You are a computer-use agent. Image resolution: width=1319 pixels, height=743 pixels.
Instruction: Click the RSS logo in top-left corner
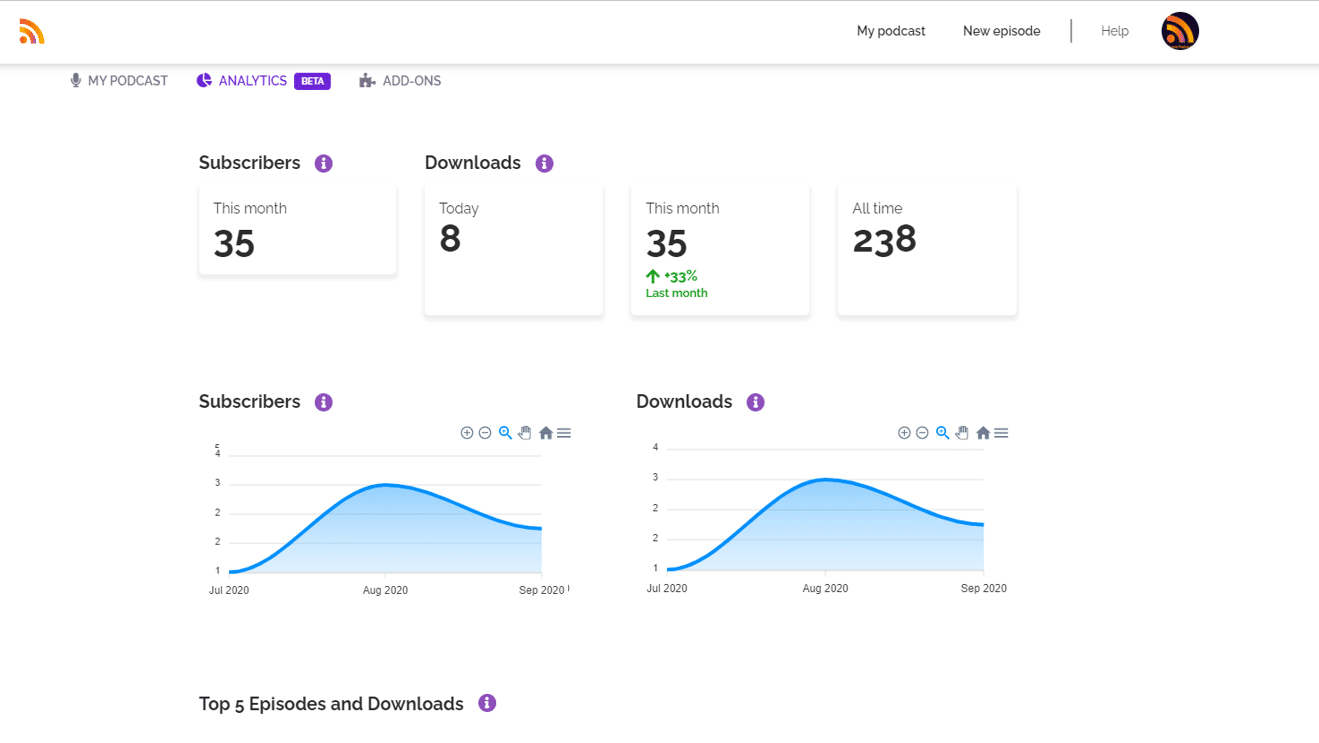[32, 32]
